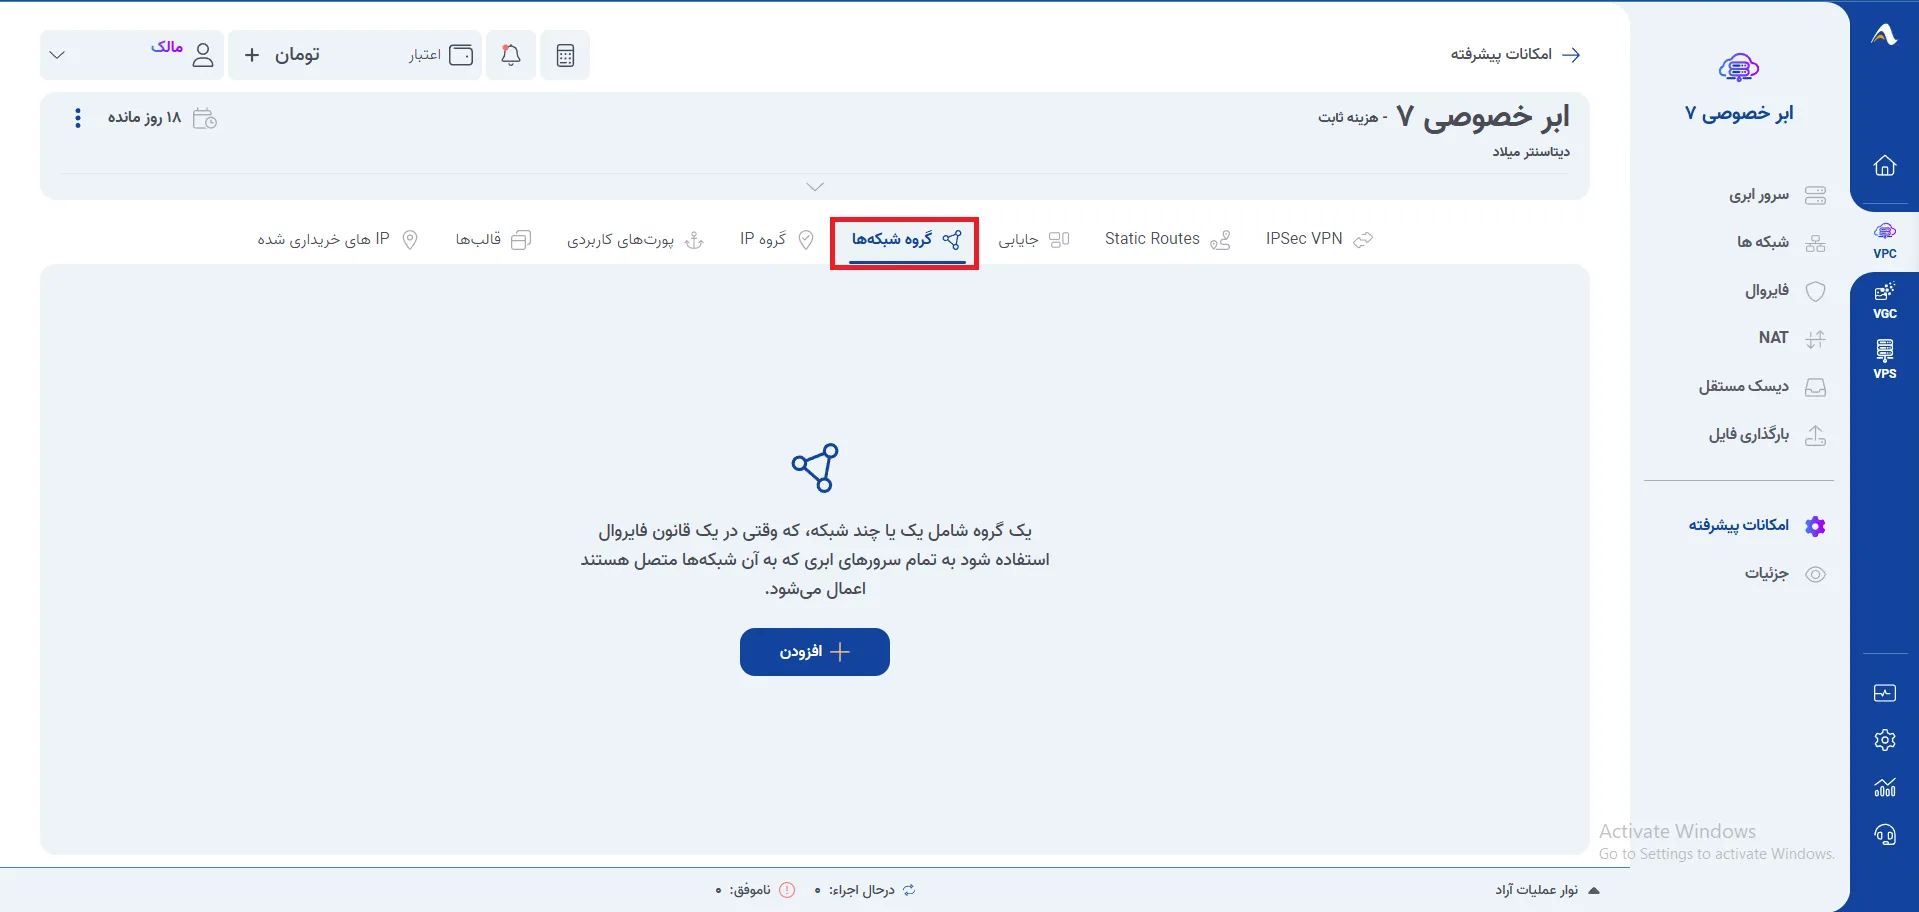Switch to قالب‌ها tab
The width and height of the screenshot is (1919, 912).
coord(493,240)
